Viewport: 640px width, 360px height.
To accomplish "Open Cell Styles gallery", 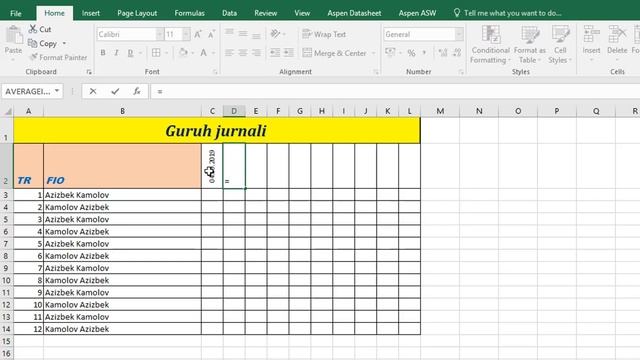I will coord(560,44).
